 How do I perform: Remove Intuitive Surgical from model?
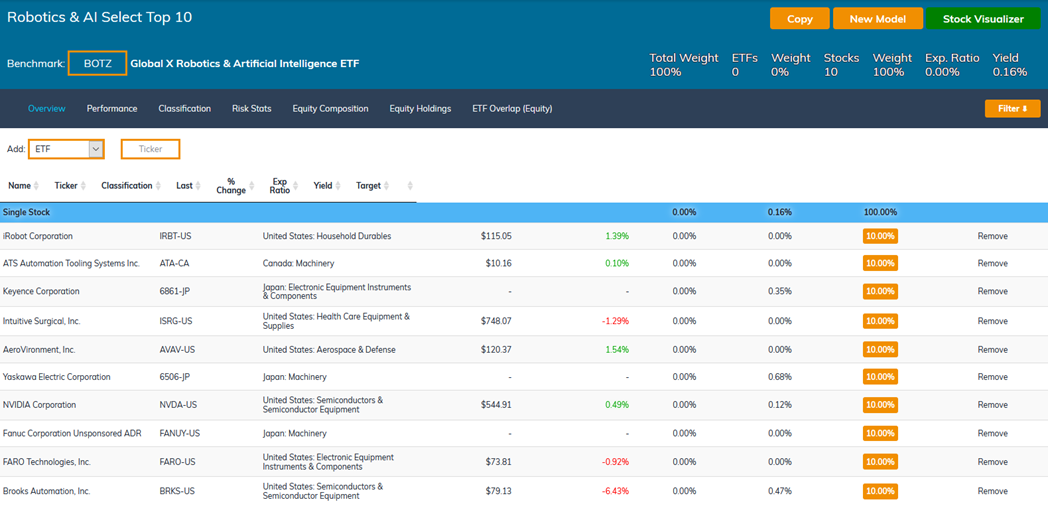coord(993,321)
